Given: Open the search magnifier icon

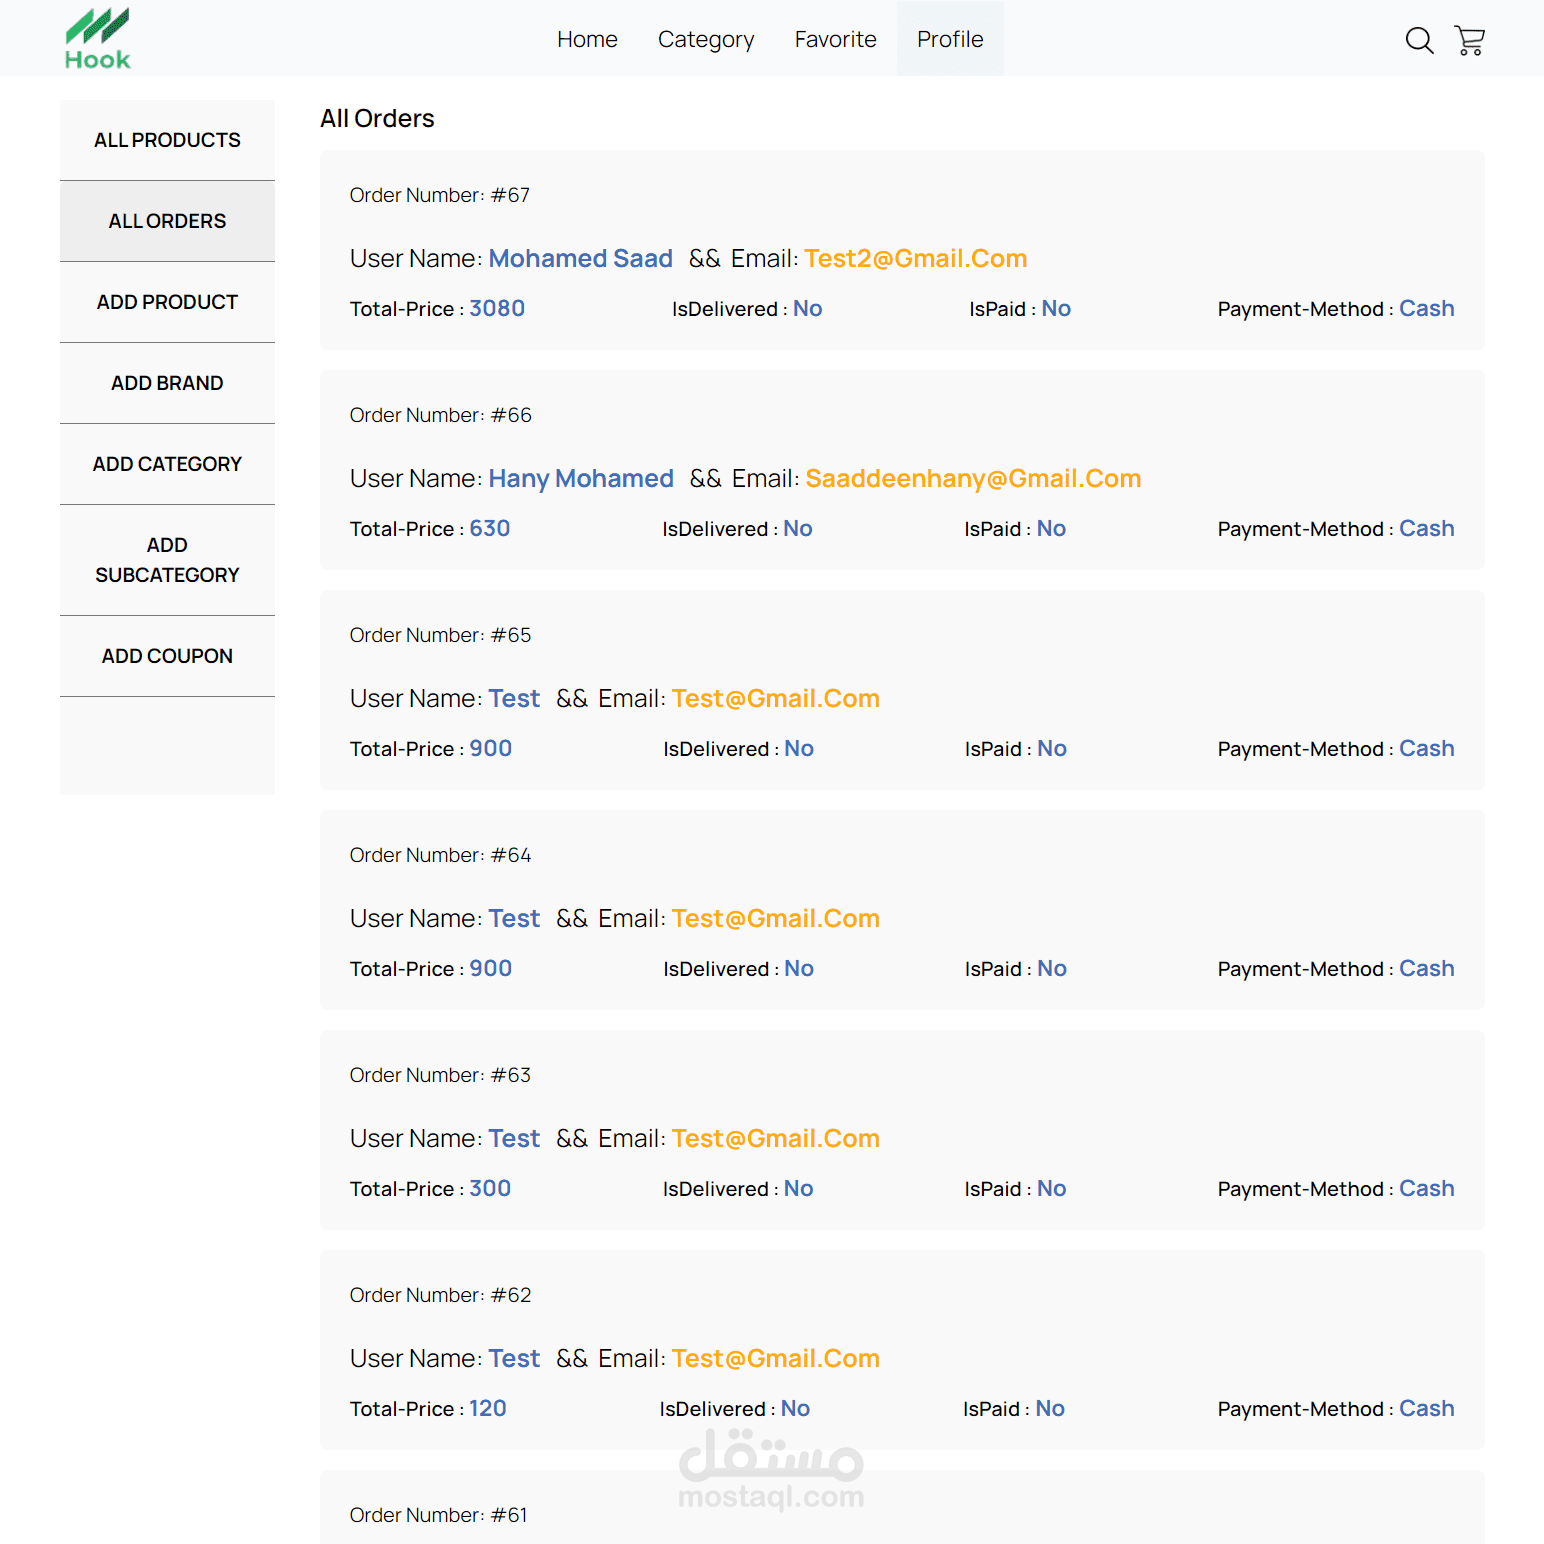Looking at the screenshot, I should (x=1419, y=40).
